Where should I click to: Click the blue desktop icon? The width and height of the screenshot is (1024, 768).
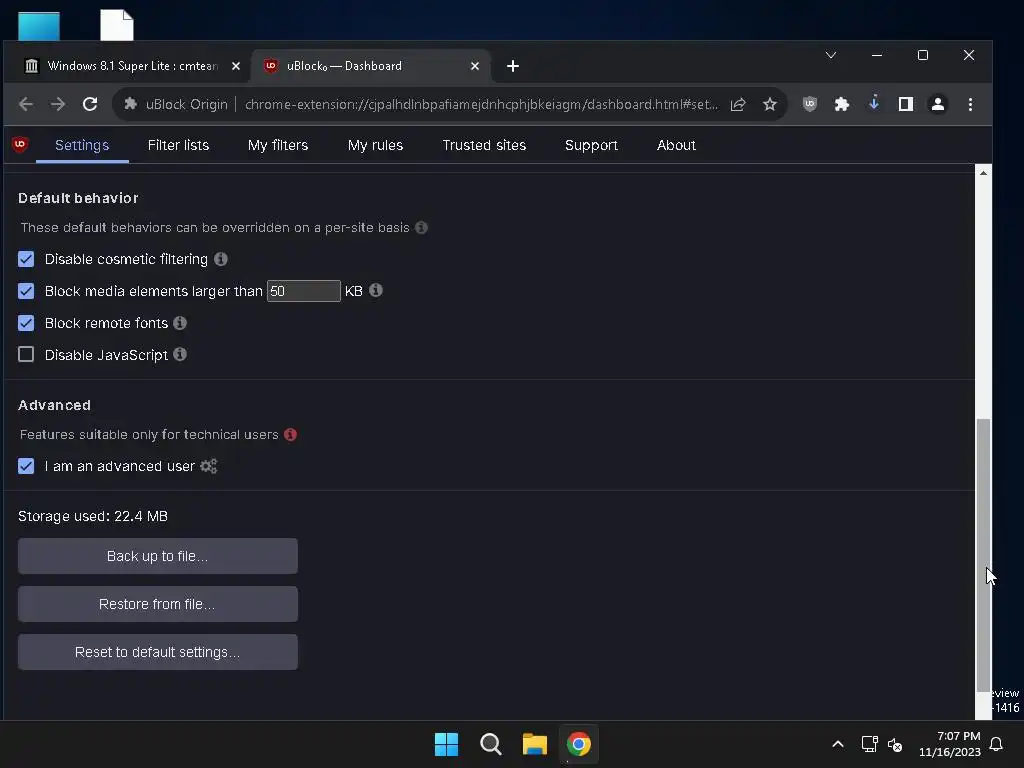click(x=39, y=26)
